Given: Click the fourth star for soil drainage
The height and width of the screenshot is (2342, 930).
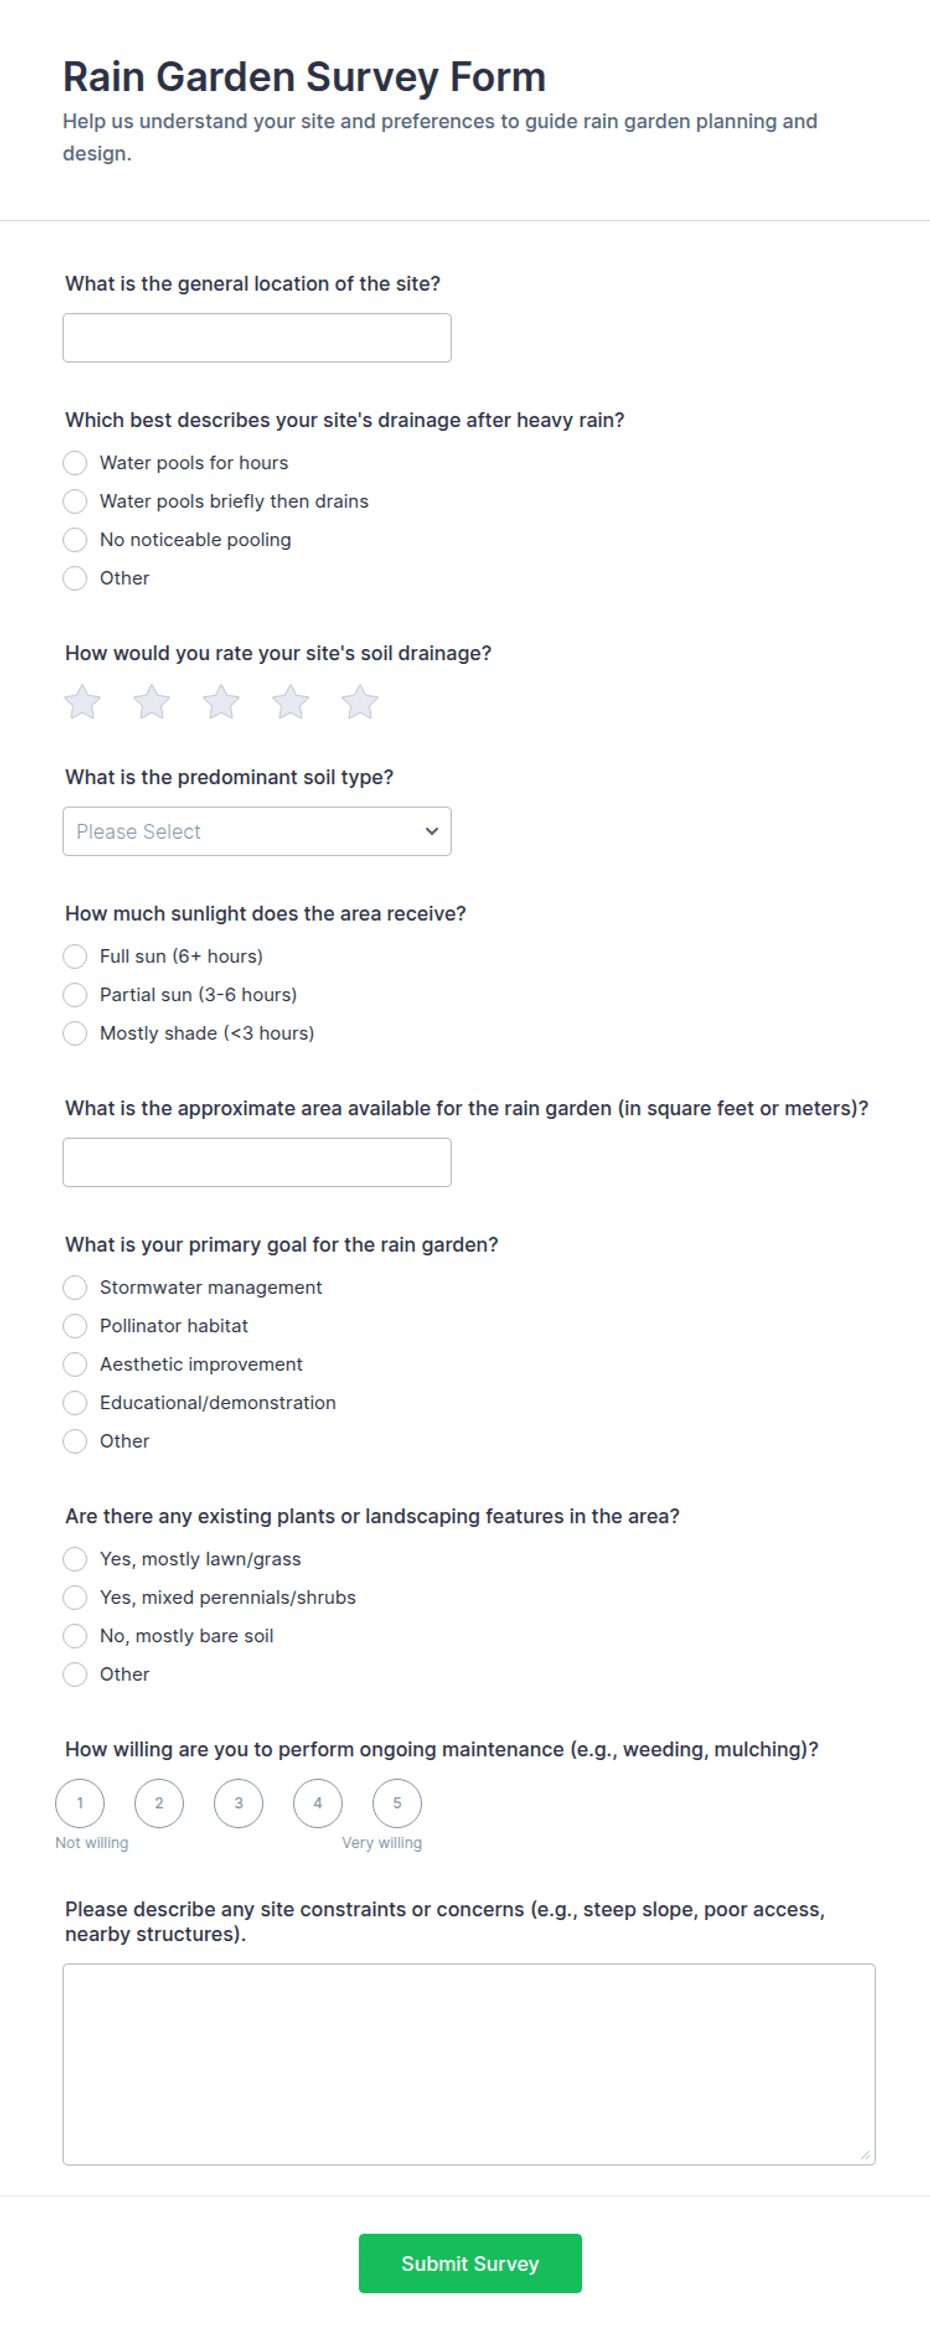Looking at the screenshot, I should click(x=290, y=702).
